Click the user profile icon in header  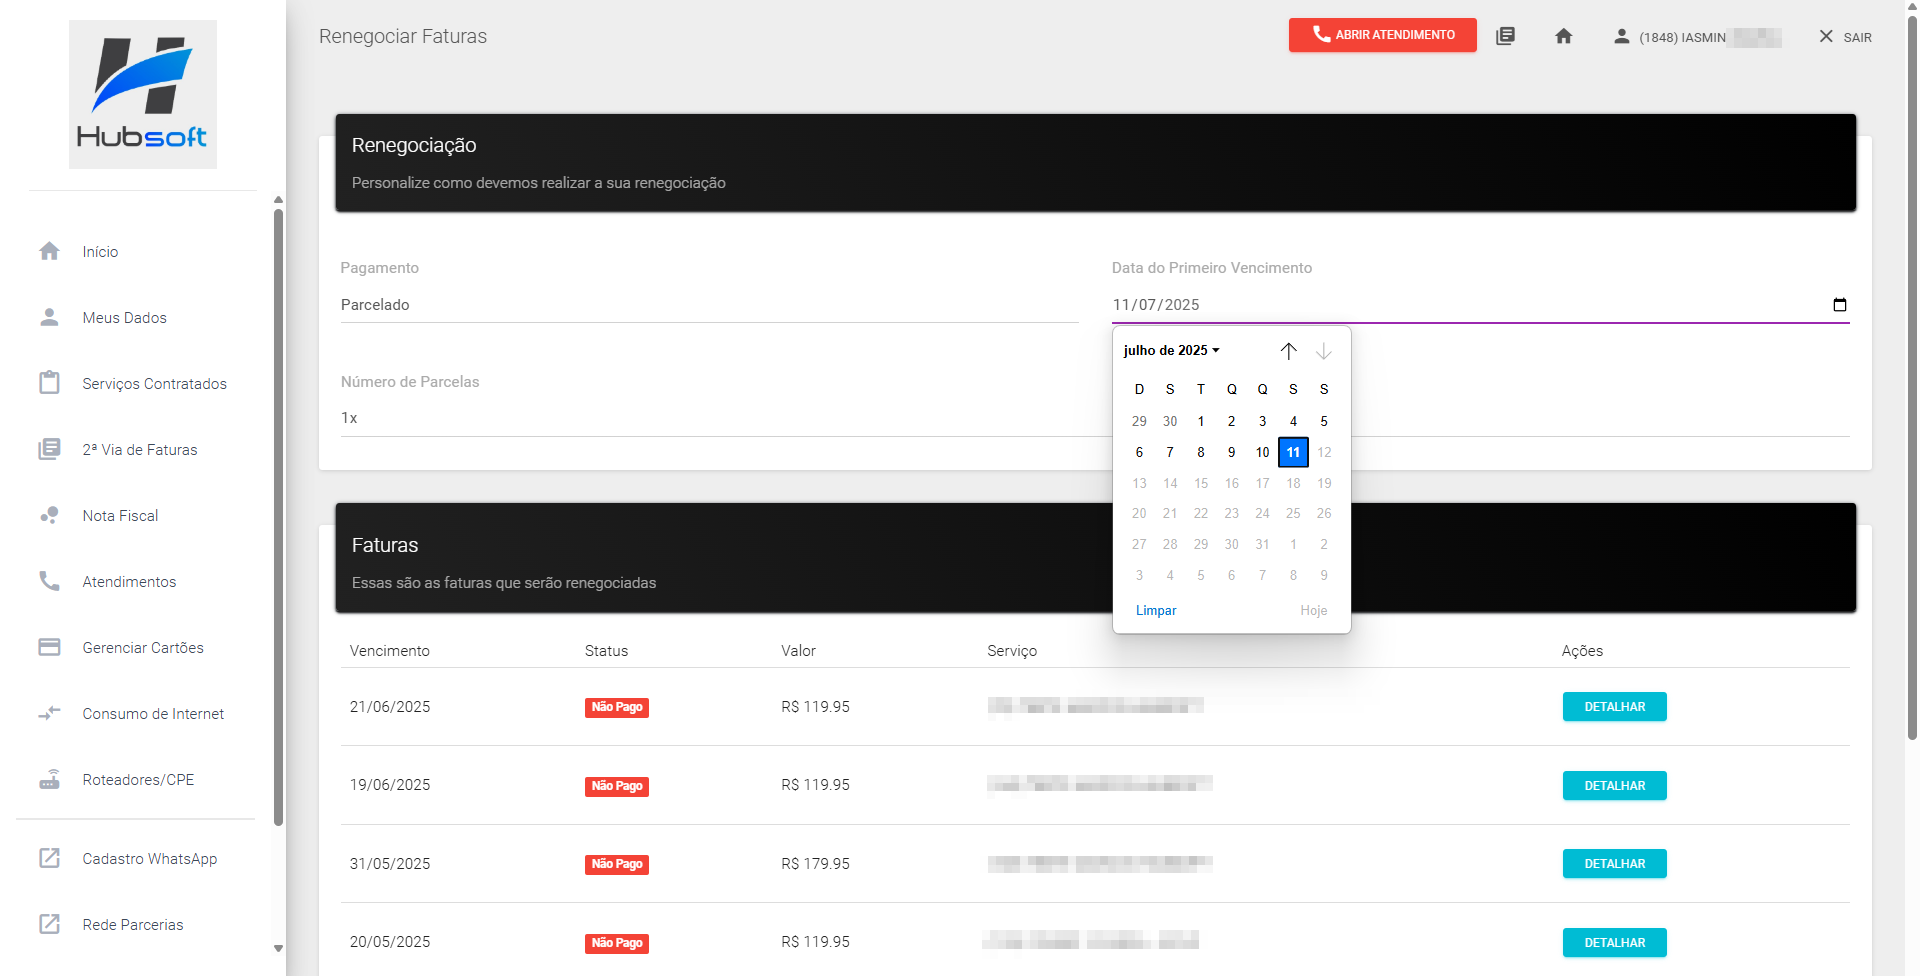tap(1622, 36)
